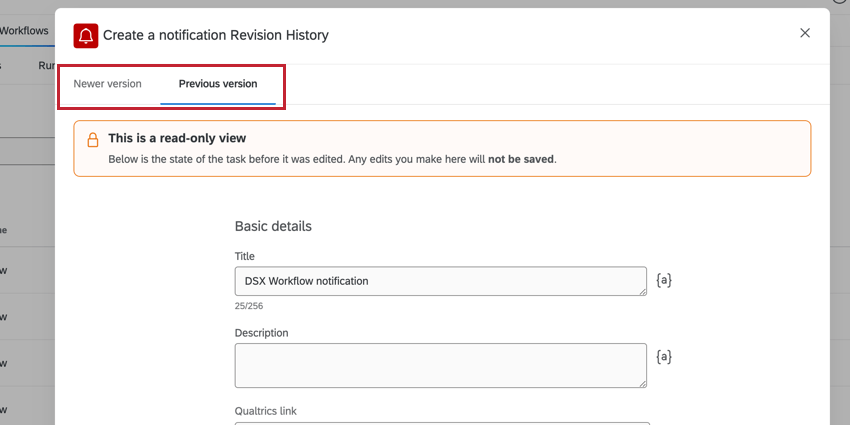
Task: Close the Revision History dialog
Action: (805, 33)
